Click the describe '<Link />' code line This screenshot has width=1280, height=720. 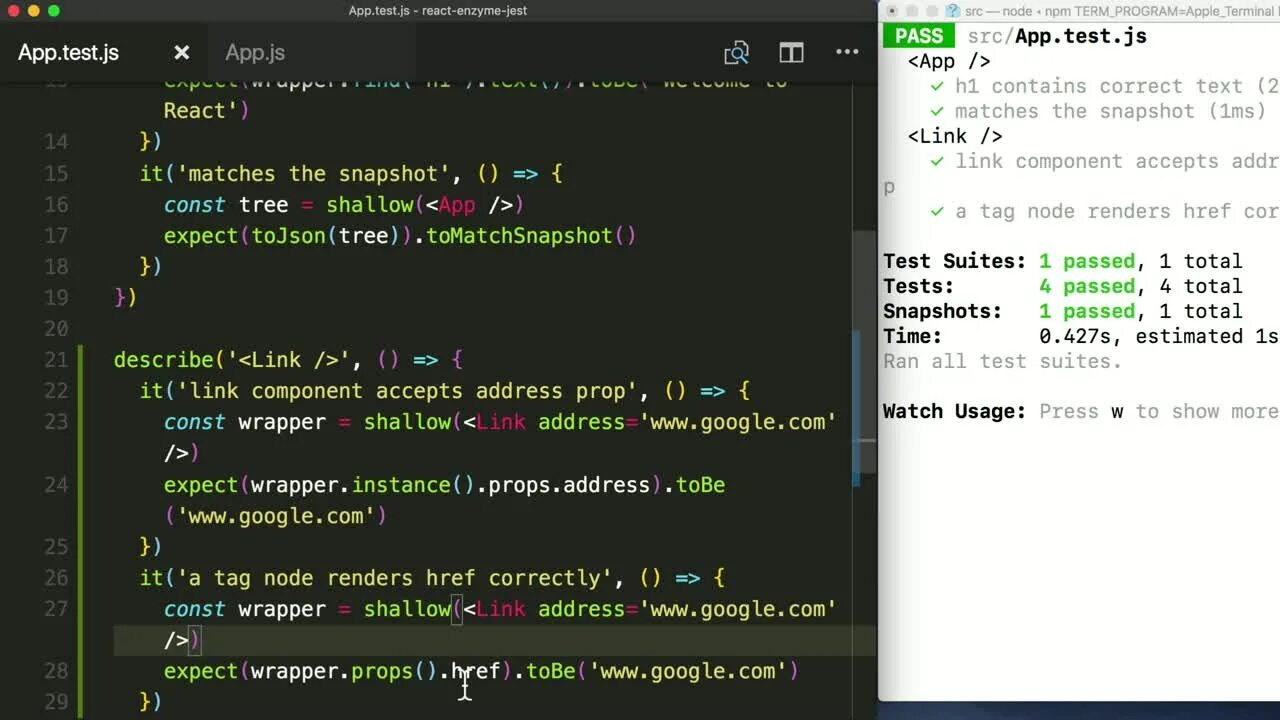[x=288, y=360]
